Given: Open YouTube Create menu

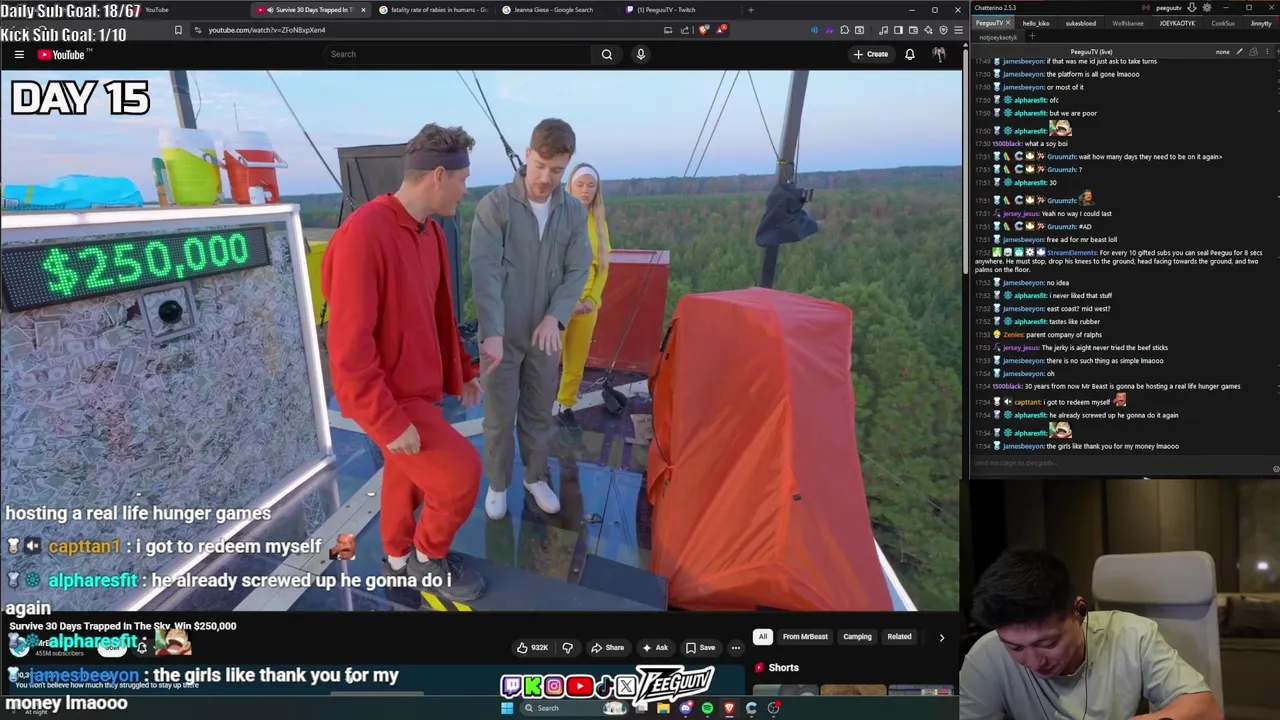Looking at the screenshot, I should tap(871, 54).
